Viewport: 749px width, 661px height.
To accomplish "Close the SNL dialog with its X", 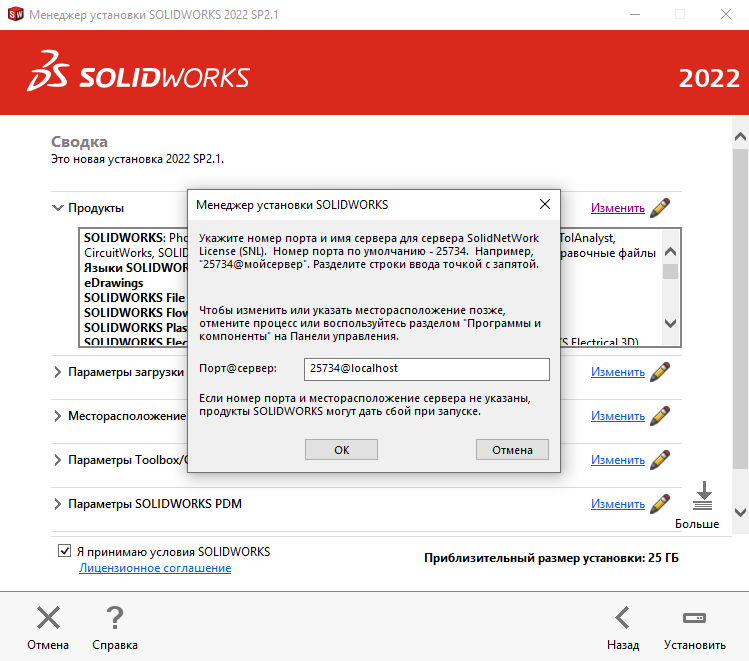I will (545, 204).
